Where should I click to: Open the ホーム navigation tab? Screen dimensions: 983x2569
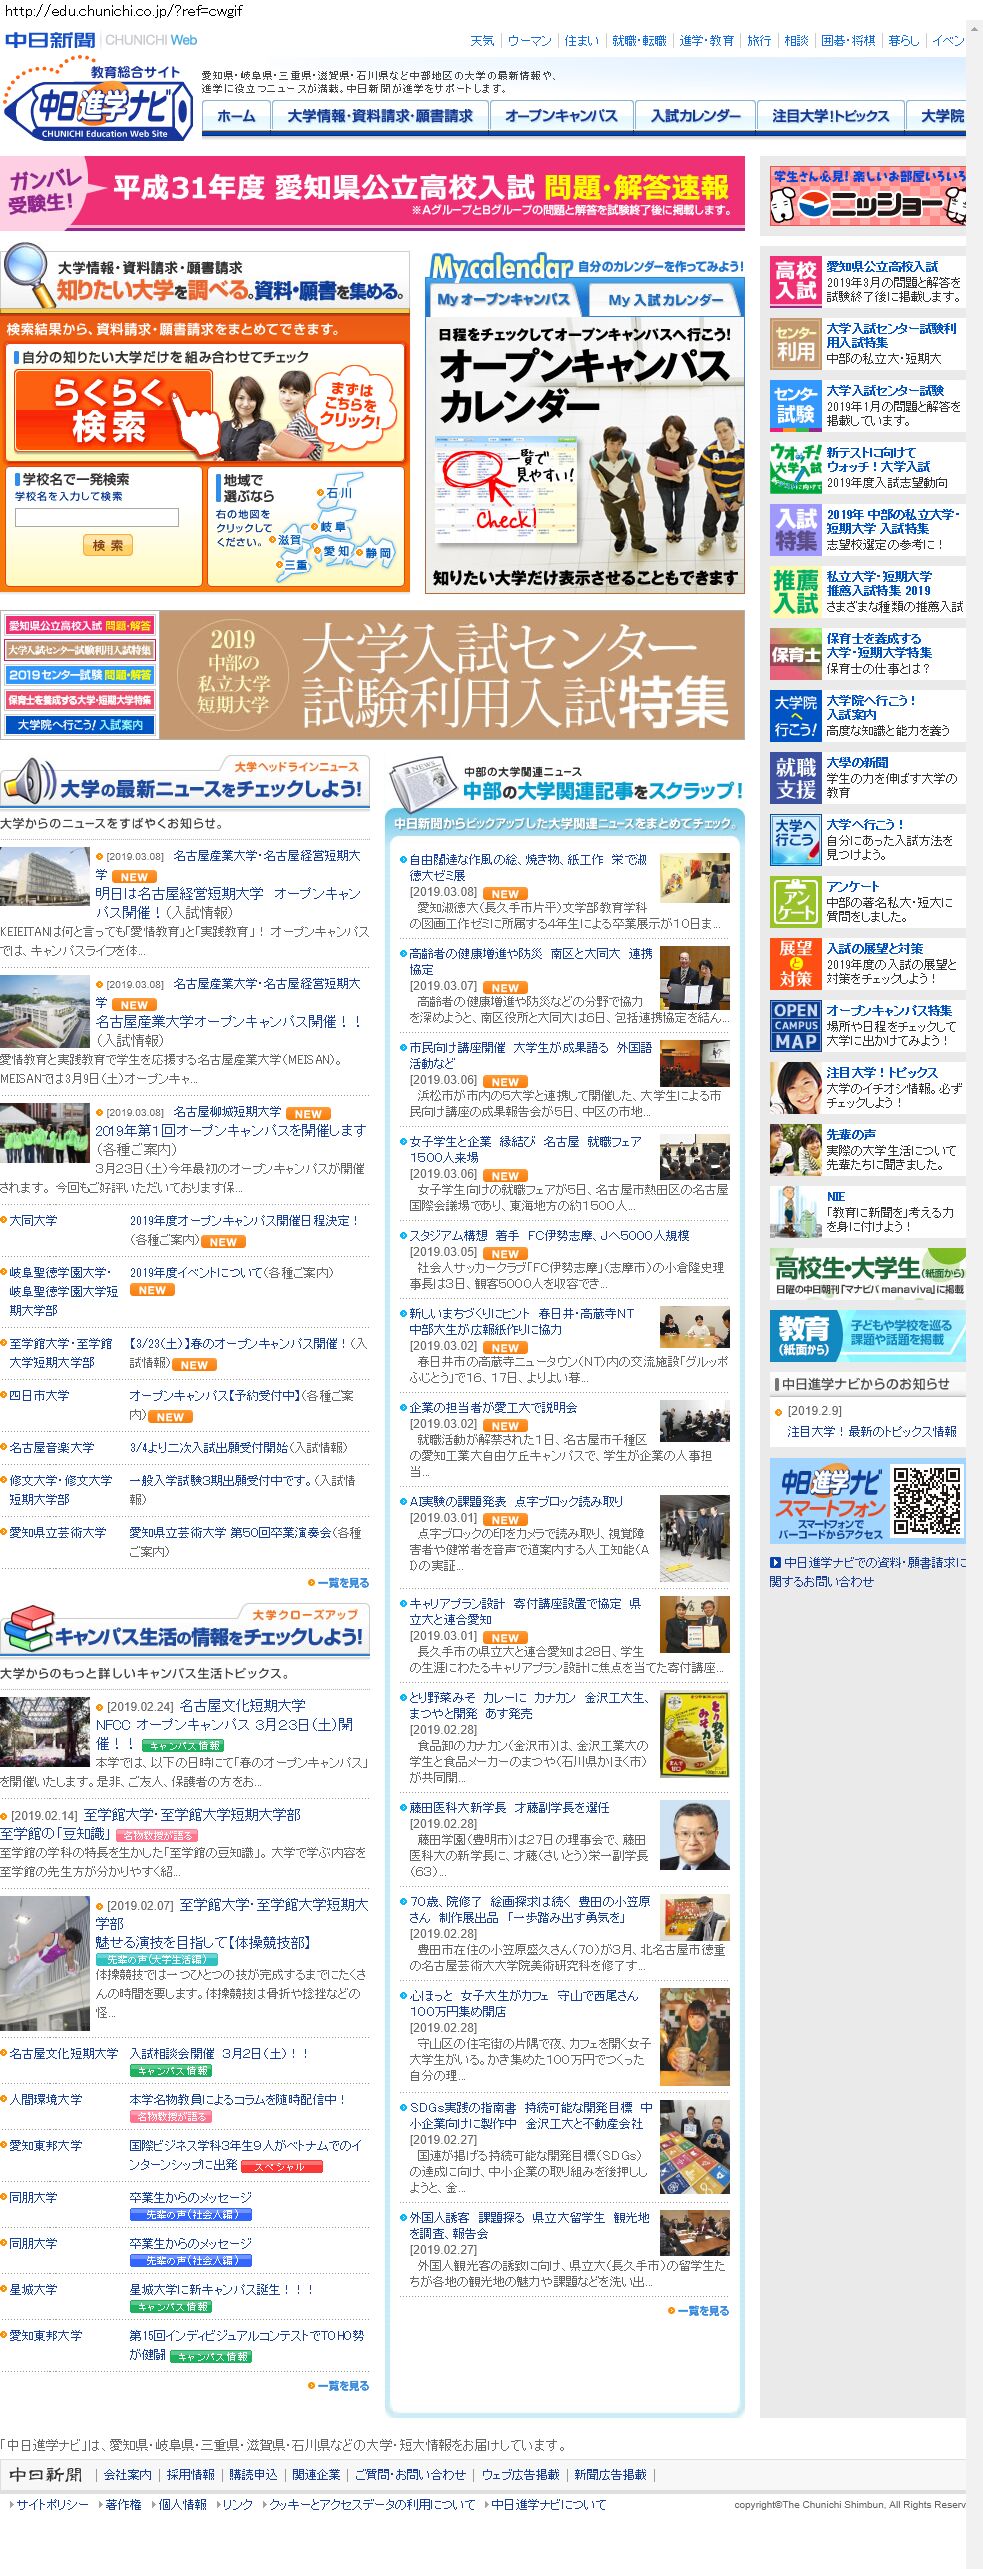[236, 116]
